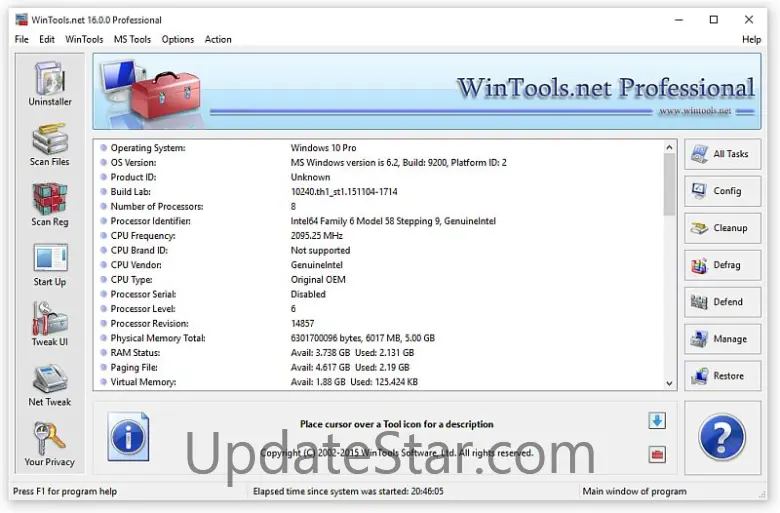Viewport: 780px width, 513px height.
Task: Open the Scan Files tool
Action: (50, 144)
